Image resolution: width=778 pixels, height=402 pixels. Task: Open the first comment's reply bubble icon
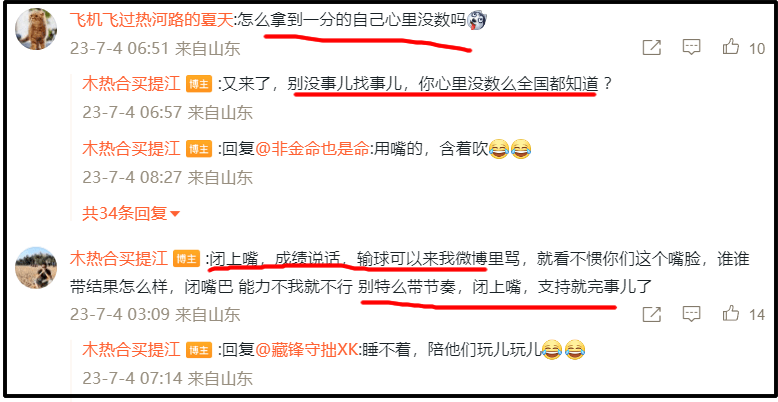click(691, 47)
